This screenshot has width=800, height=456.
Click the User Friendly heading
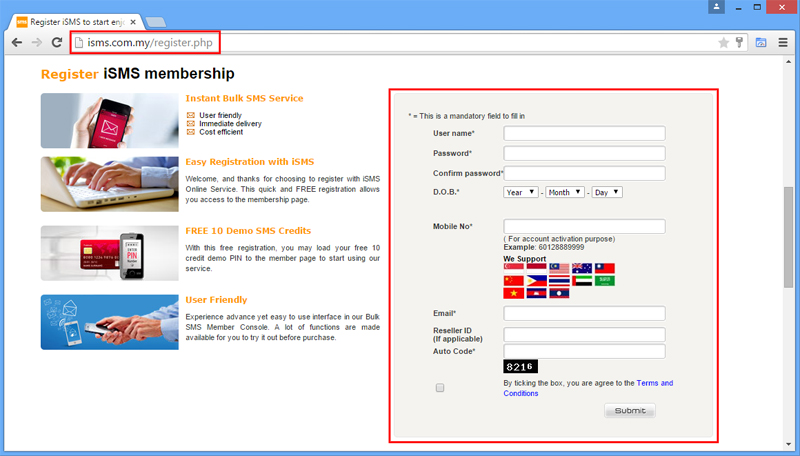pyautogui.click(x=216, y=300)
